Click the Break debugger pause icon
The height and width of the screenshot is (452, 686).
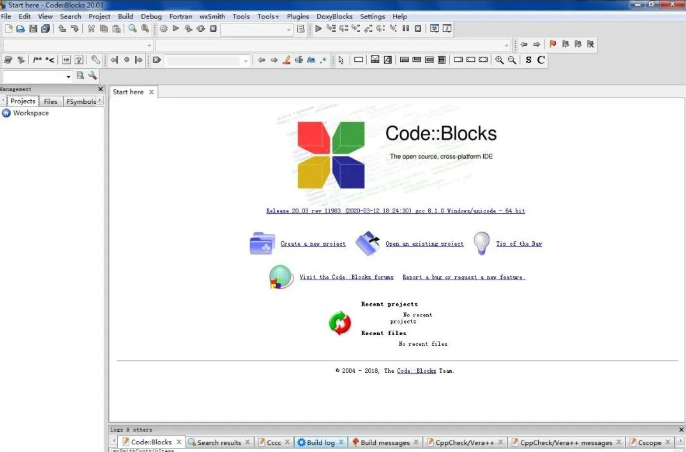coord(406,29)
